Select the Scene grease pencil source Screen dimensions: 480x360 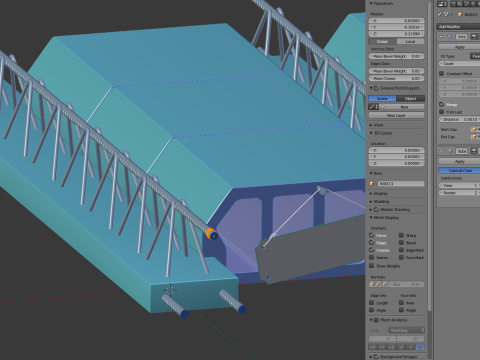coord(382,98)
